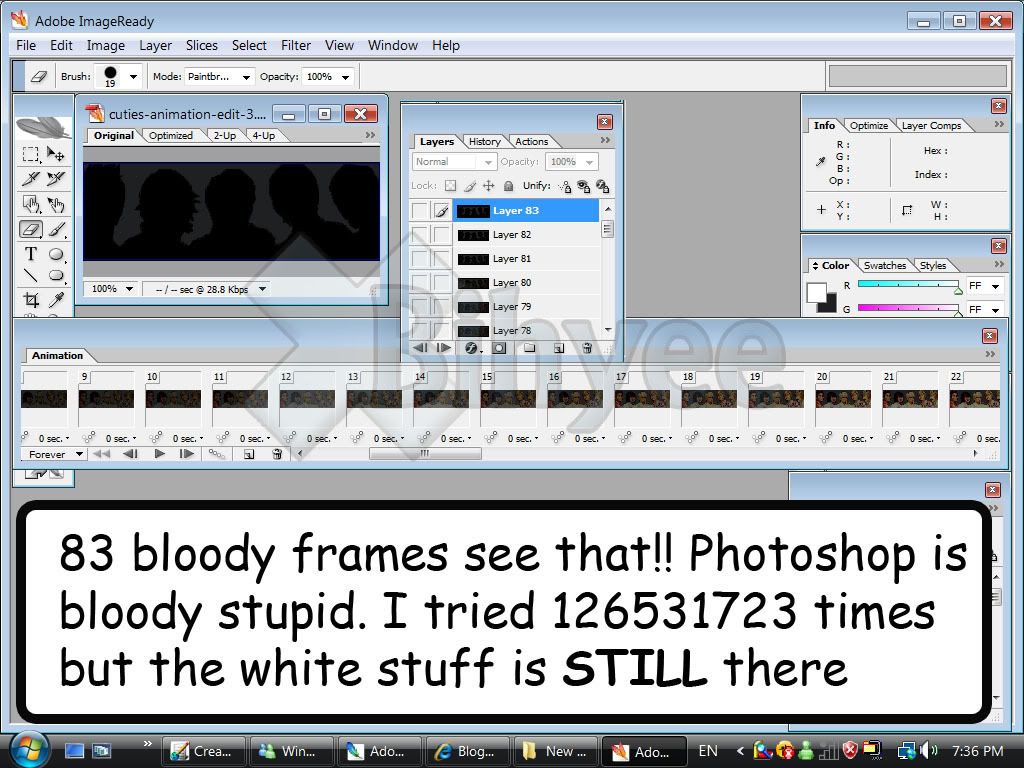Select the Eyedropper tool
The image size is (1024, 768).
coord(56,300)
